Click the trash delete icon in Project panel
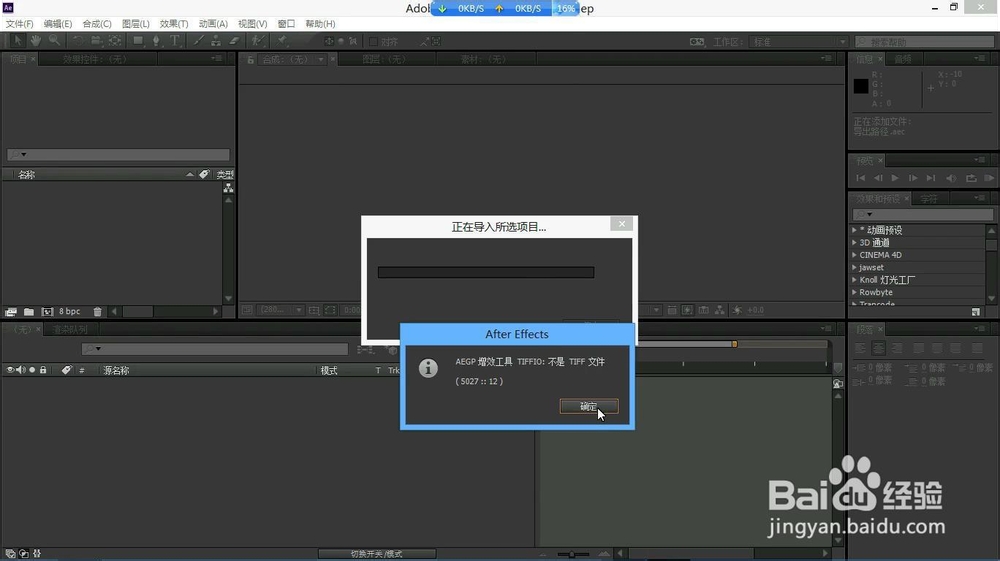Image resolution: width=1000 pixels, height=561 pixels. pos(98,312)
